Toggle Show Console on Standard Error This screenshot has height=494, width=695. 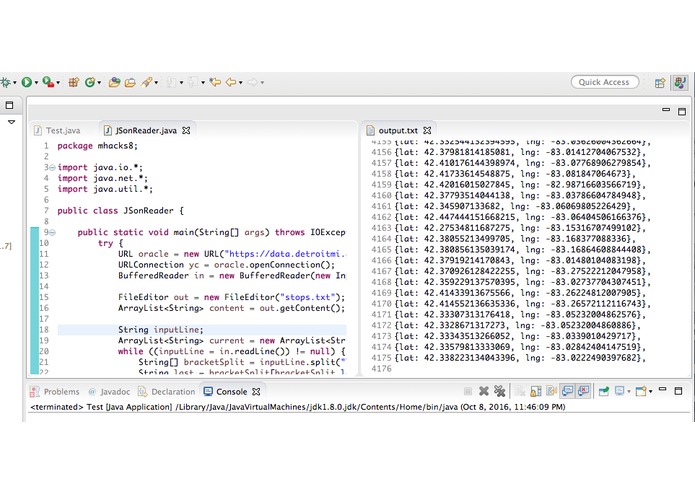coord(583,391)
